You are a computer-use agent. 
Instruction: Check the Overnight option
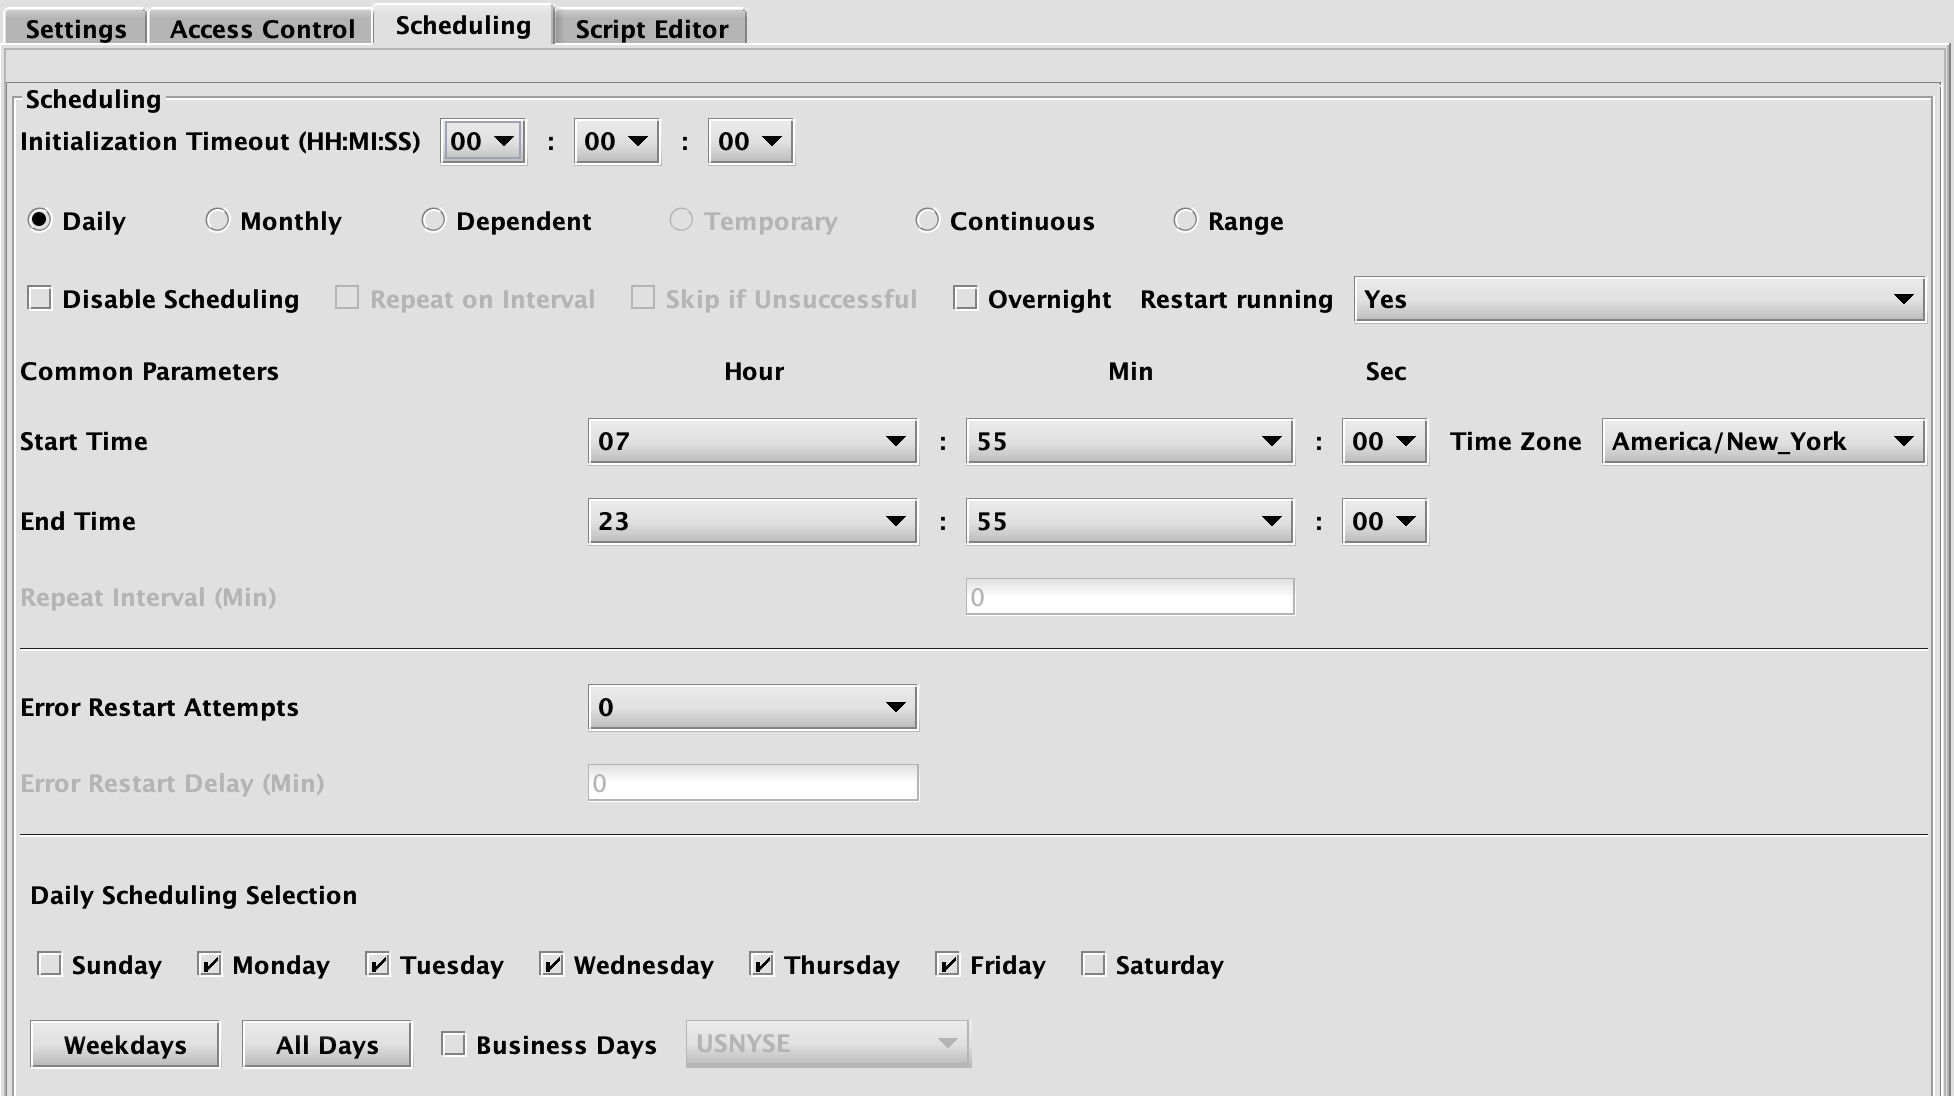(x=965, y=298)
